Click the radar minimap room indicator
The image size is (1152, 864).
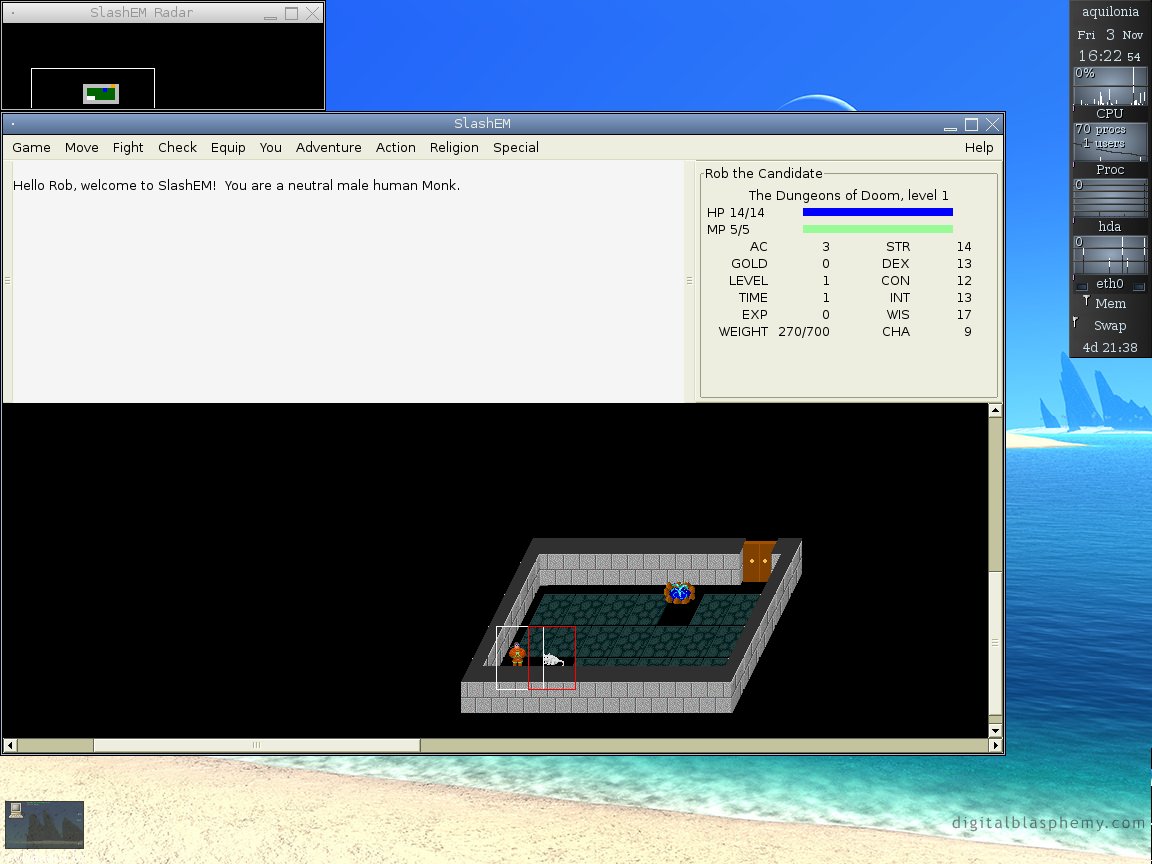pyautogui.click(x=100, y=94)
